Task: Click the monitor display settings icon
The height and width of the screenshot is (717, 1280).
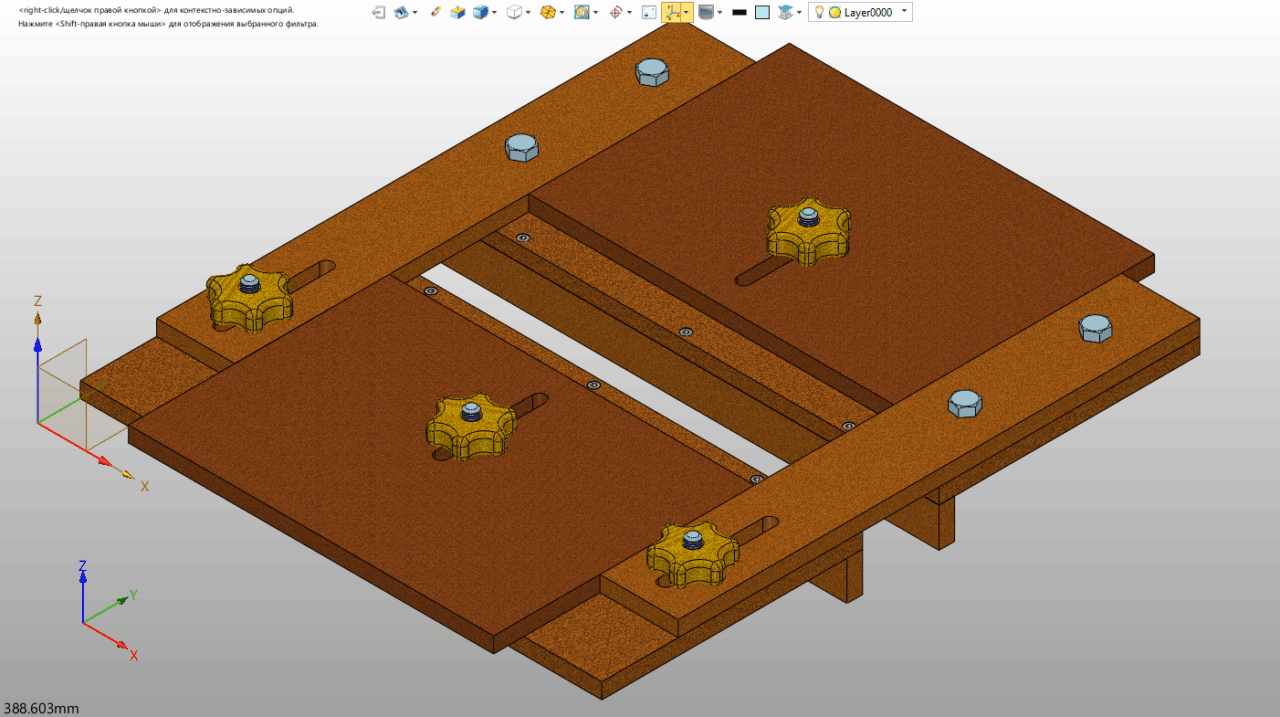Action: (x=706, y=12)
